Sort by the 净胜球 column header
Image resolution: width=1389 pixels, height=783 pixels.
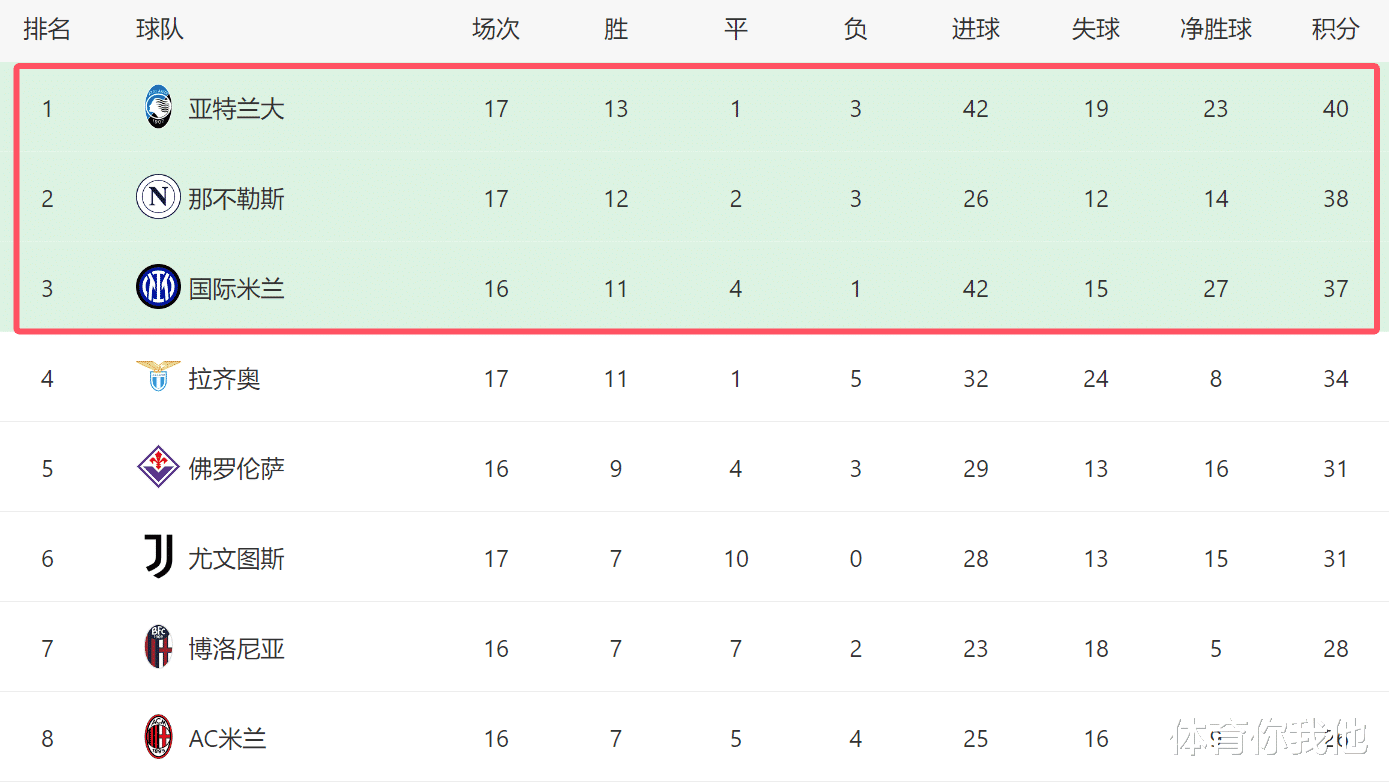coord(1216,29)
